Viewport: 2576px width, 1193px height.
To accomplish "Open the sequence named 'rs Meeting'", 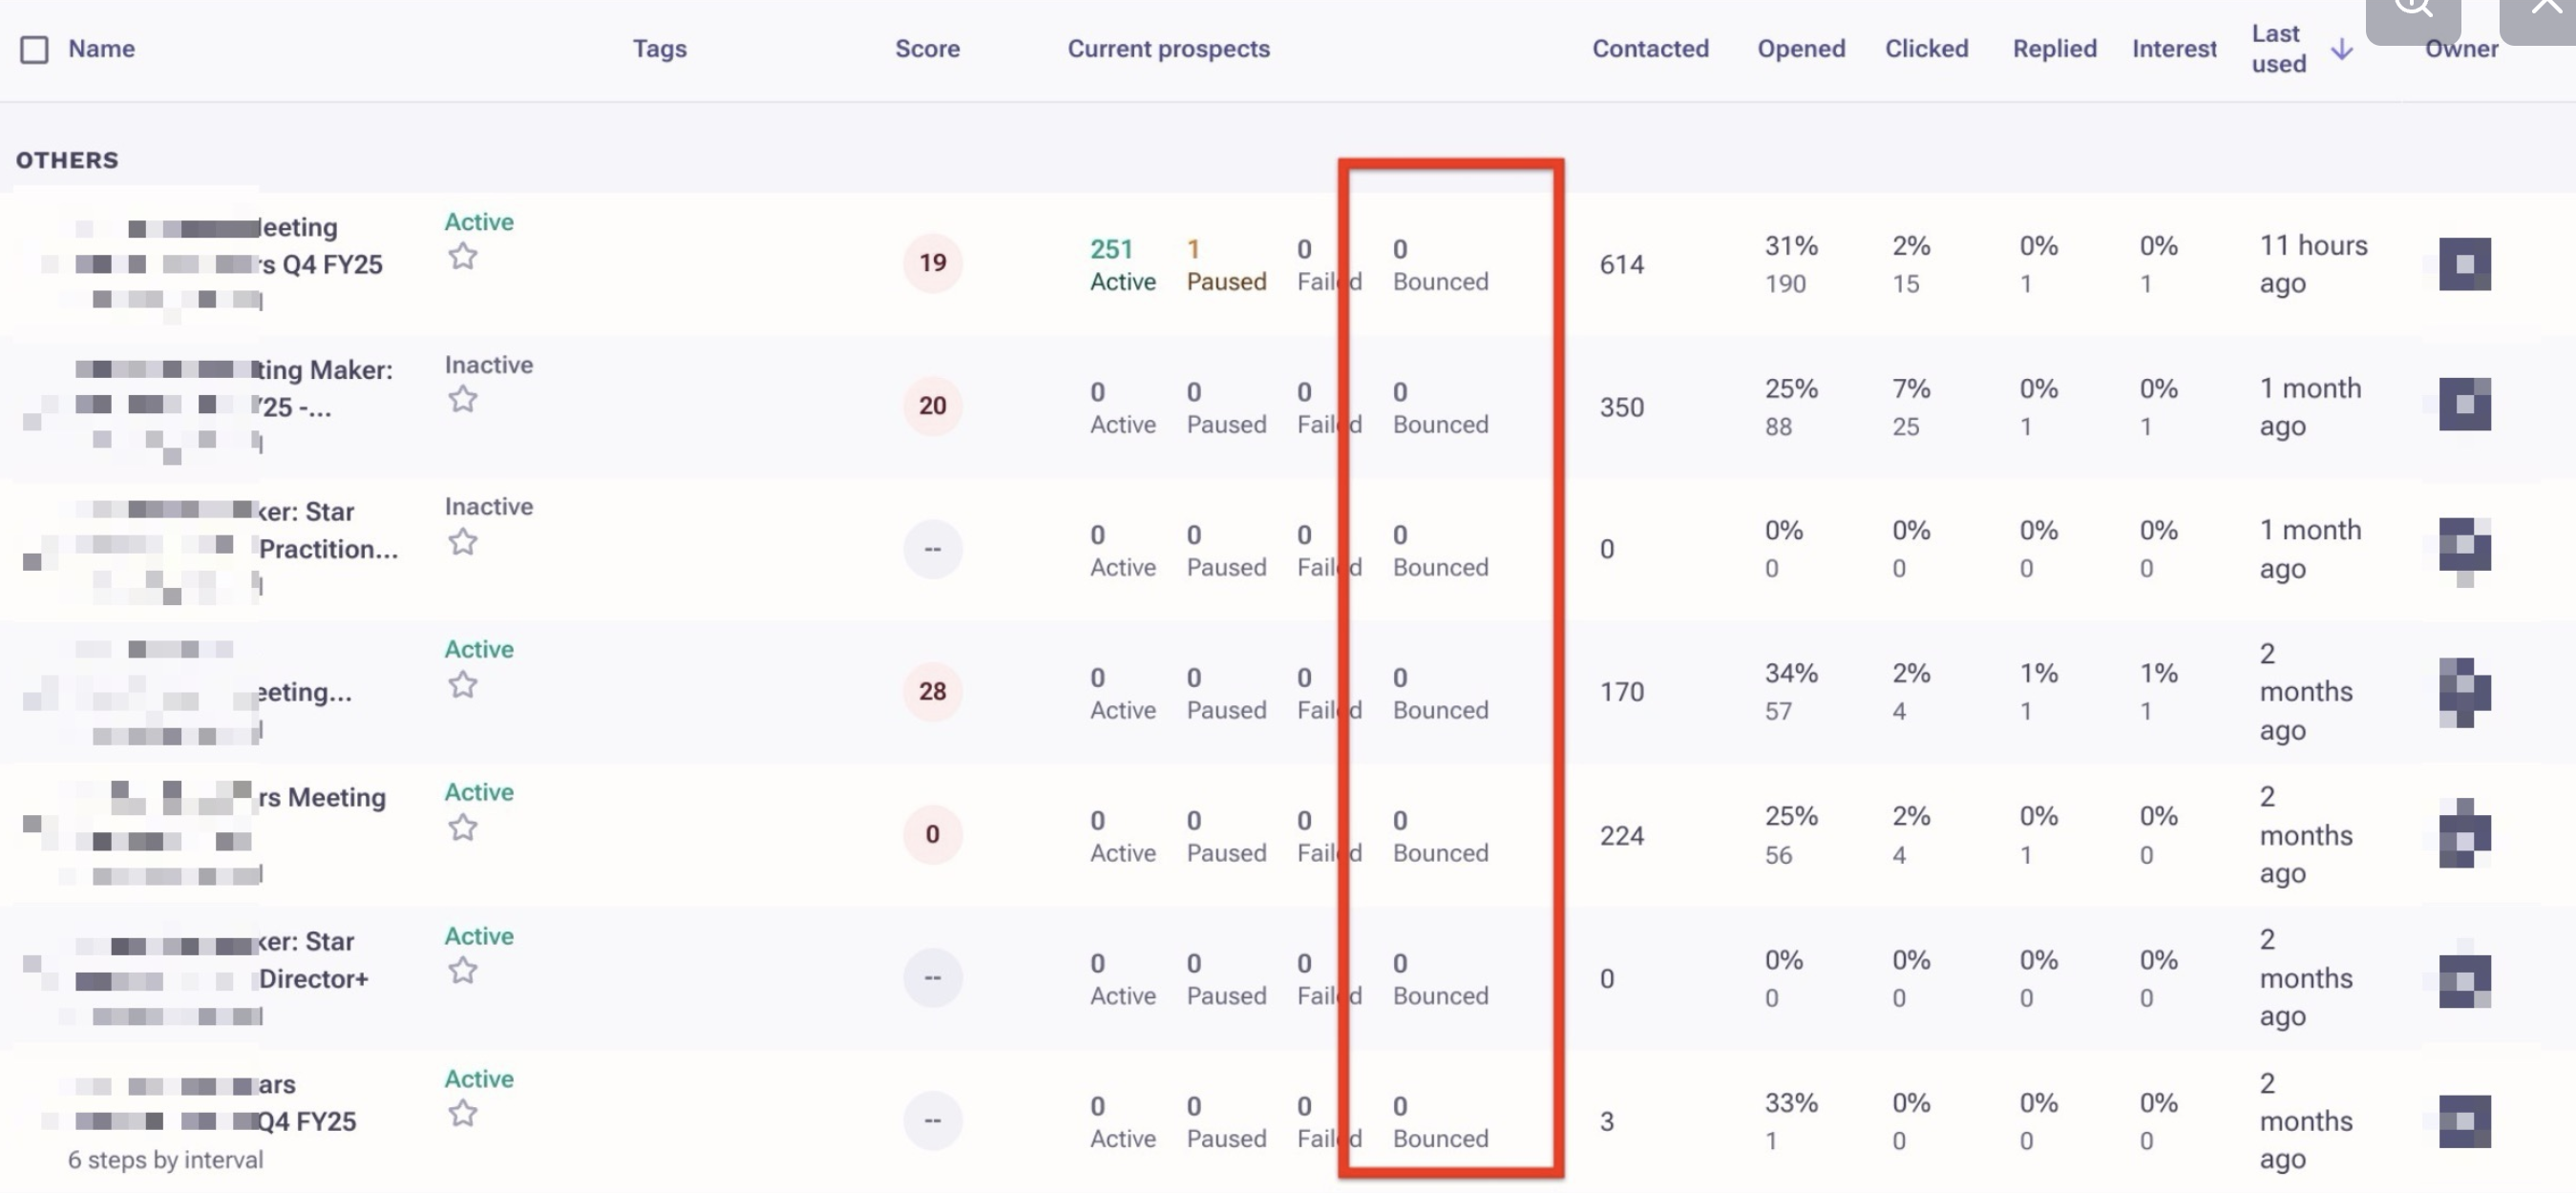I will pos(320,798).
